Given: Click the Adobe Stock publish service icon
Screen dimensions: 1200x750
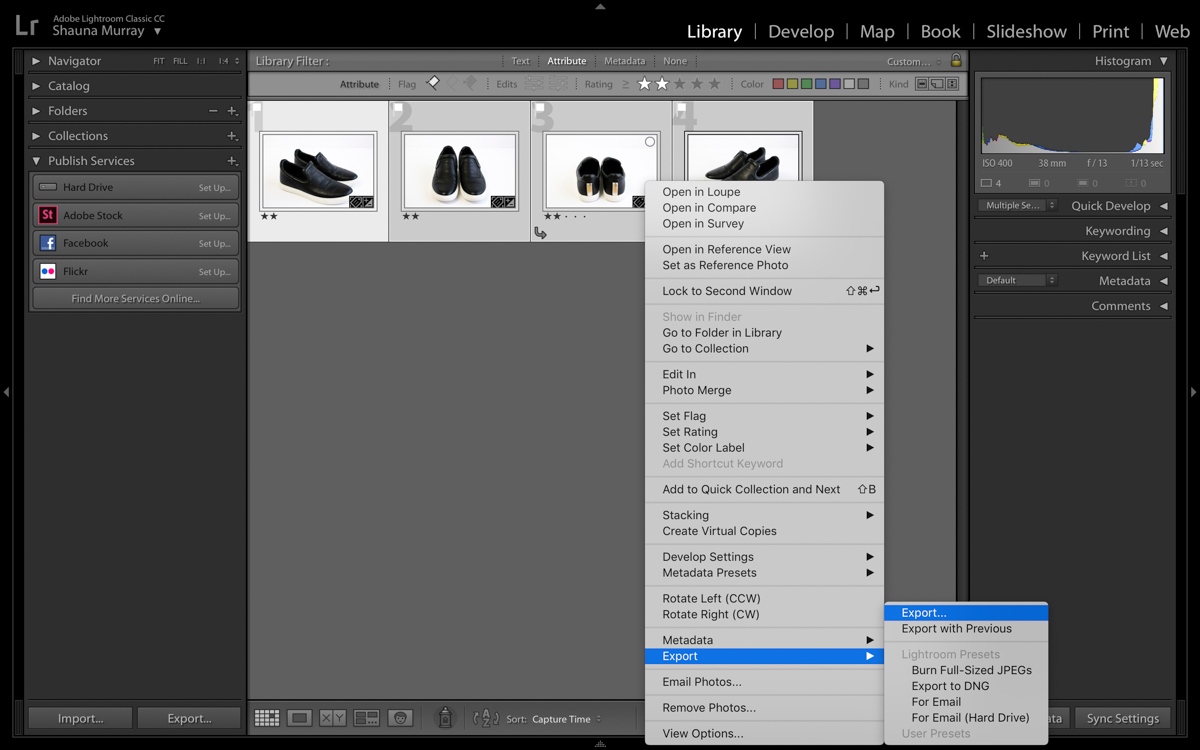Looking at the screenshot, I should (47, 215).
